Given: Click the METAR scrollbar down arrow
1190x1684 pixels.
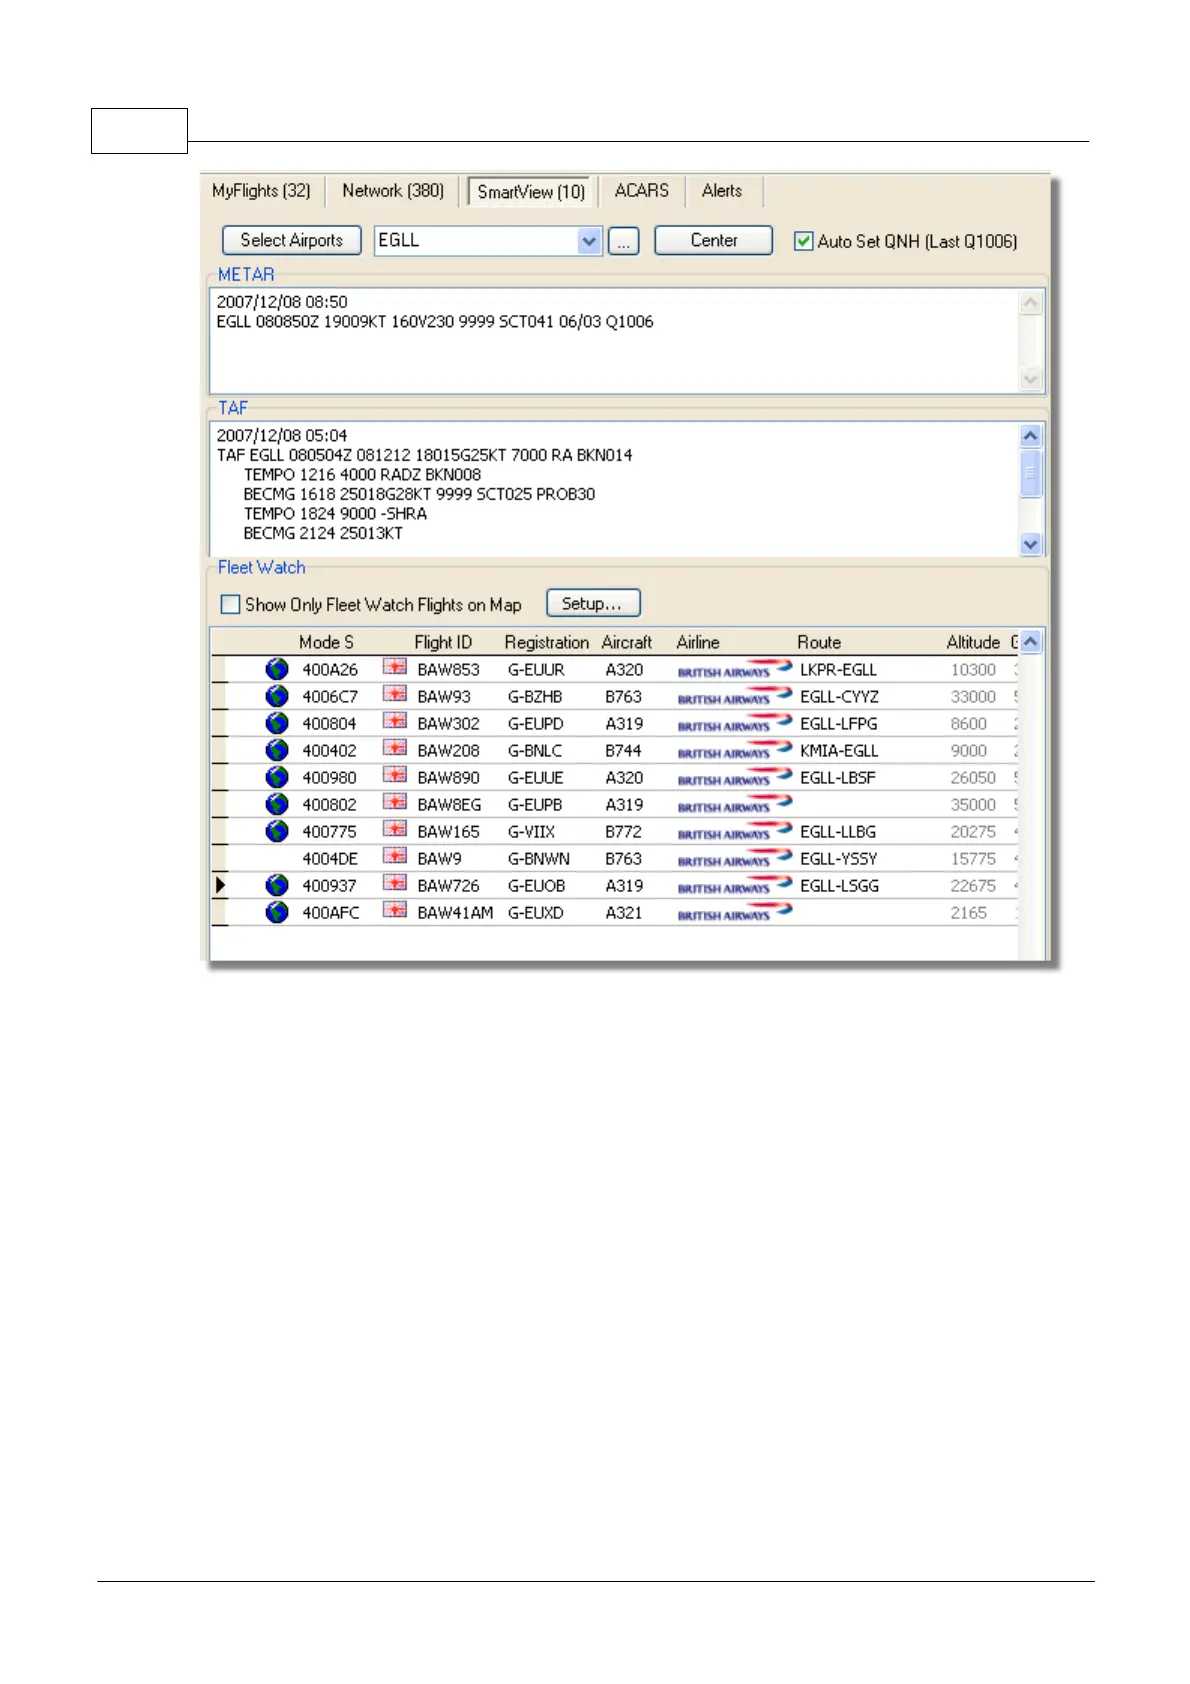Looking at the screenshot, I should click(x=1030, y=379).
